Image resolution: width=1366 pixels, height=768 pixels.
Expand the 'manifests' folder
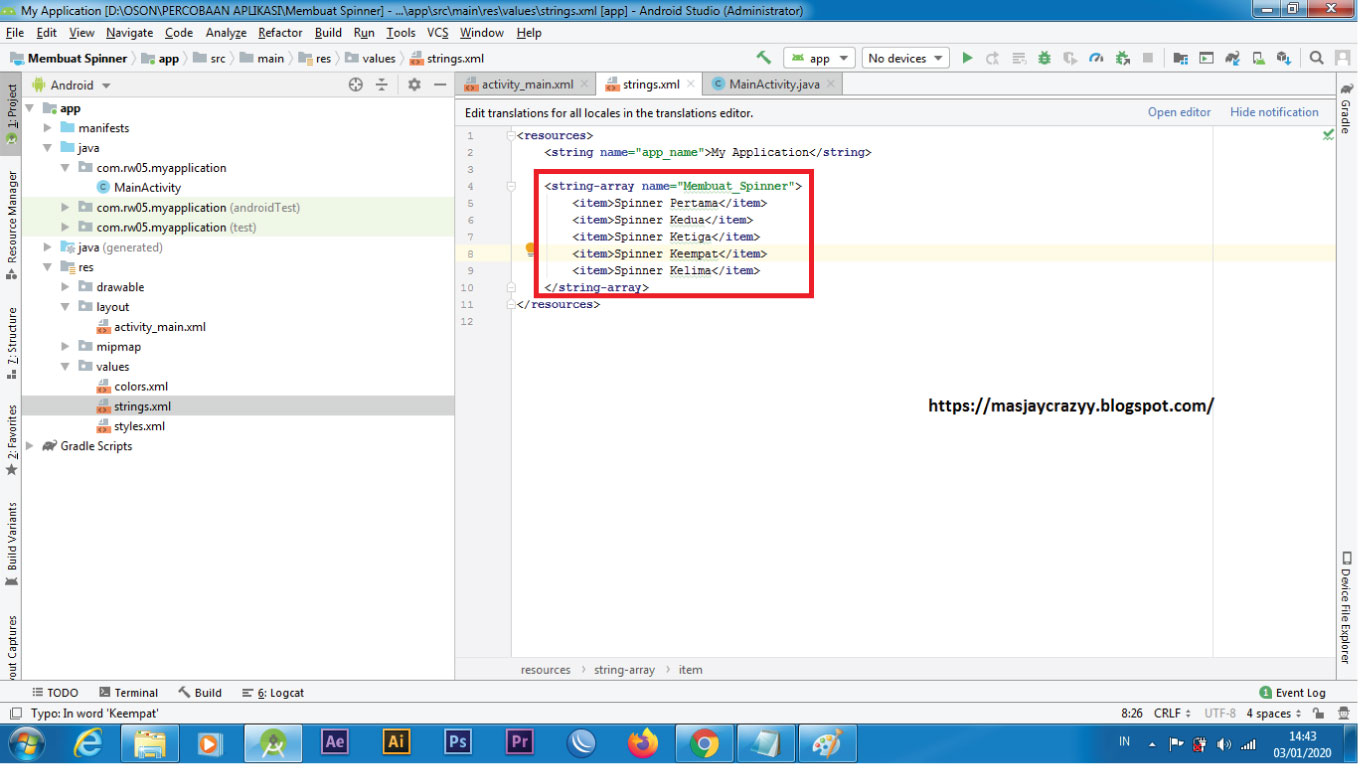pos(46,128)
